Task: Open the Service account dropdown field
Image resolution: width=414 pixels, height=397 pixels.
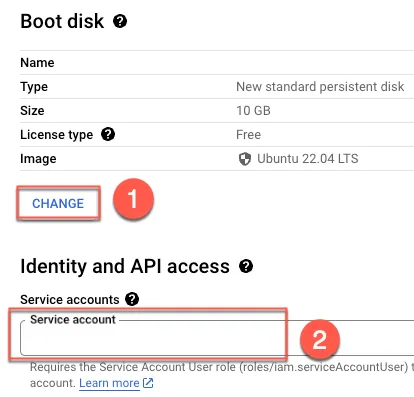Action: [x=217, y=338]
